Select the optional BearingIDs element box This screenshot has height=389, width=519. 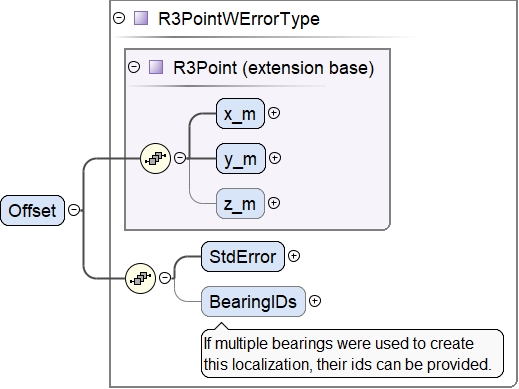pyautogui.click(x=253, y=302)
